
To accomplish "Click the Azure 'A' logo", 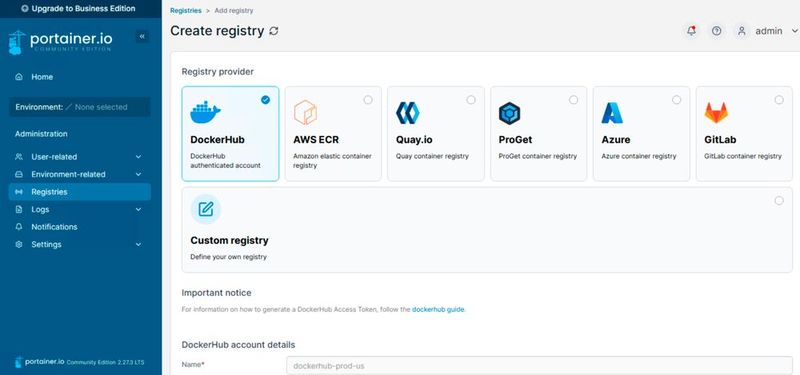I will tap(612, 113).
